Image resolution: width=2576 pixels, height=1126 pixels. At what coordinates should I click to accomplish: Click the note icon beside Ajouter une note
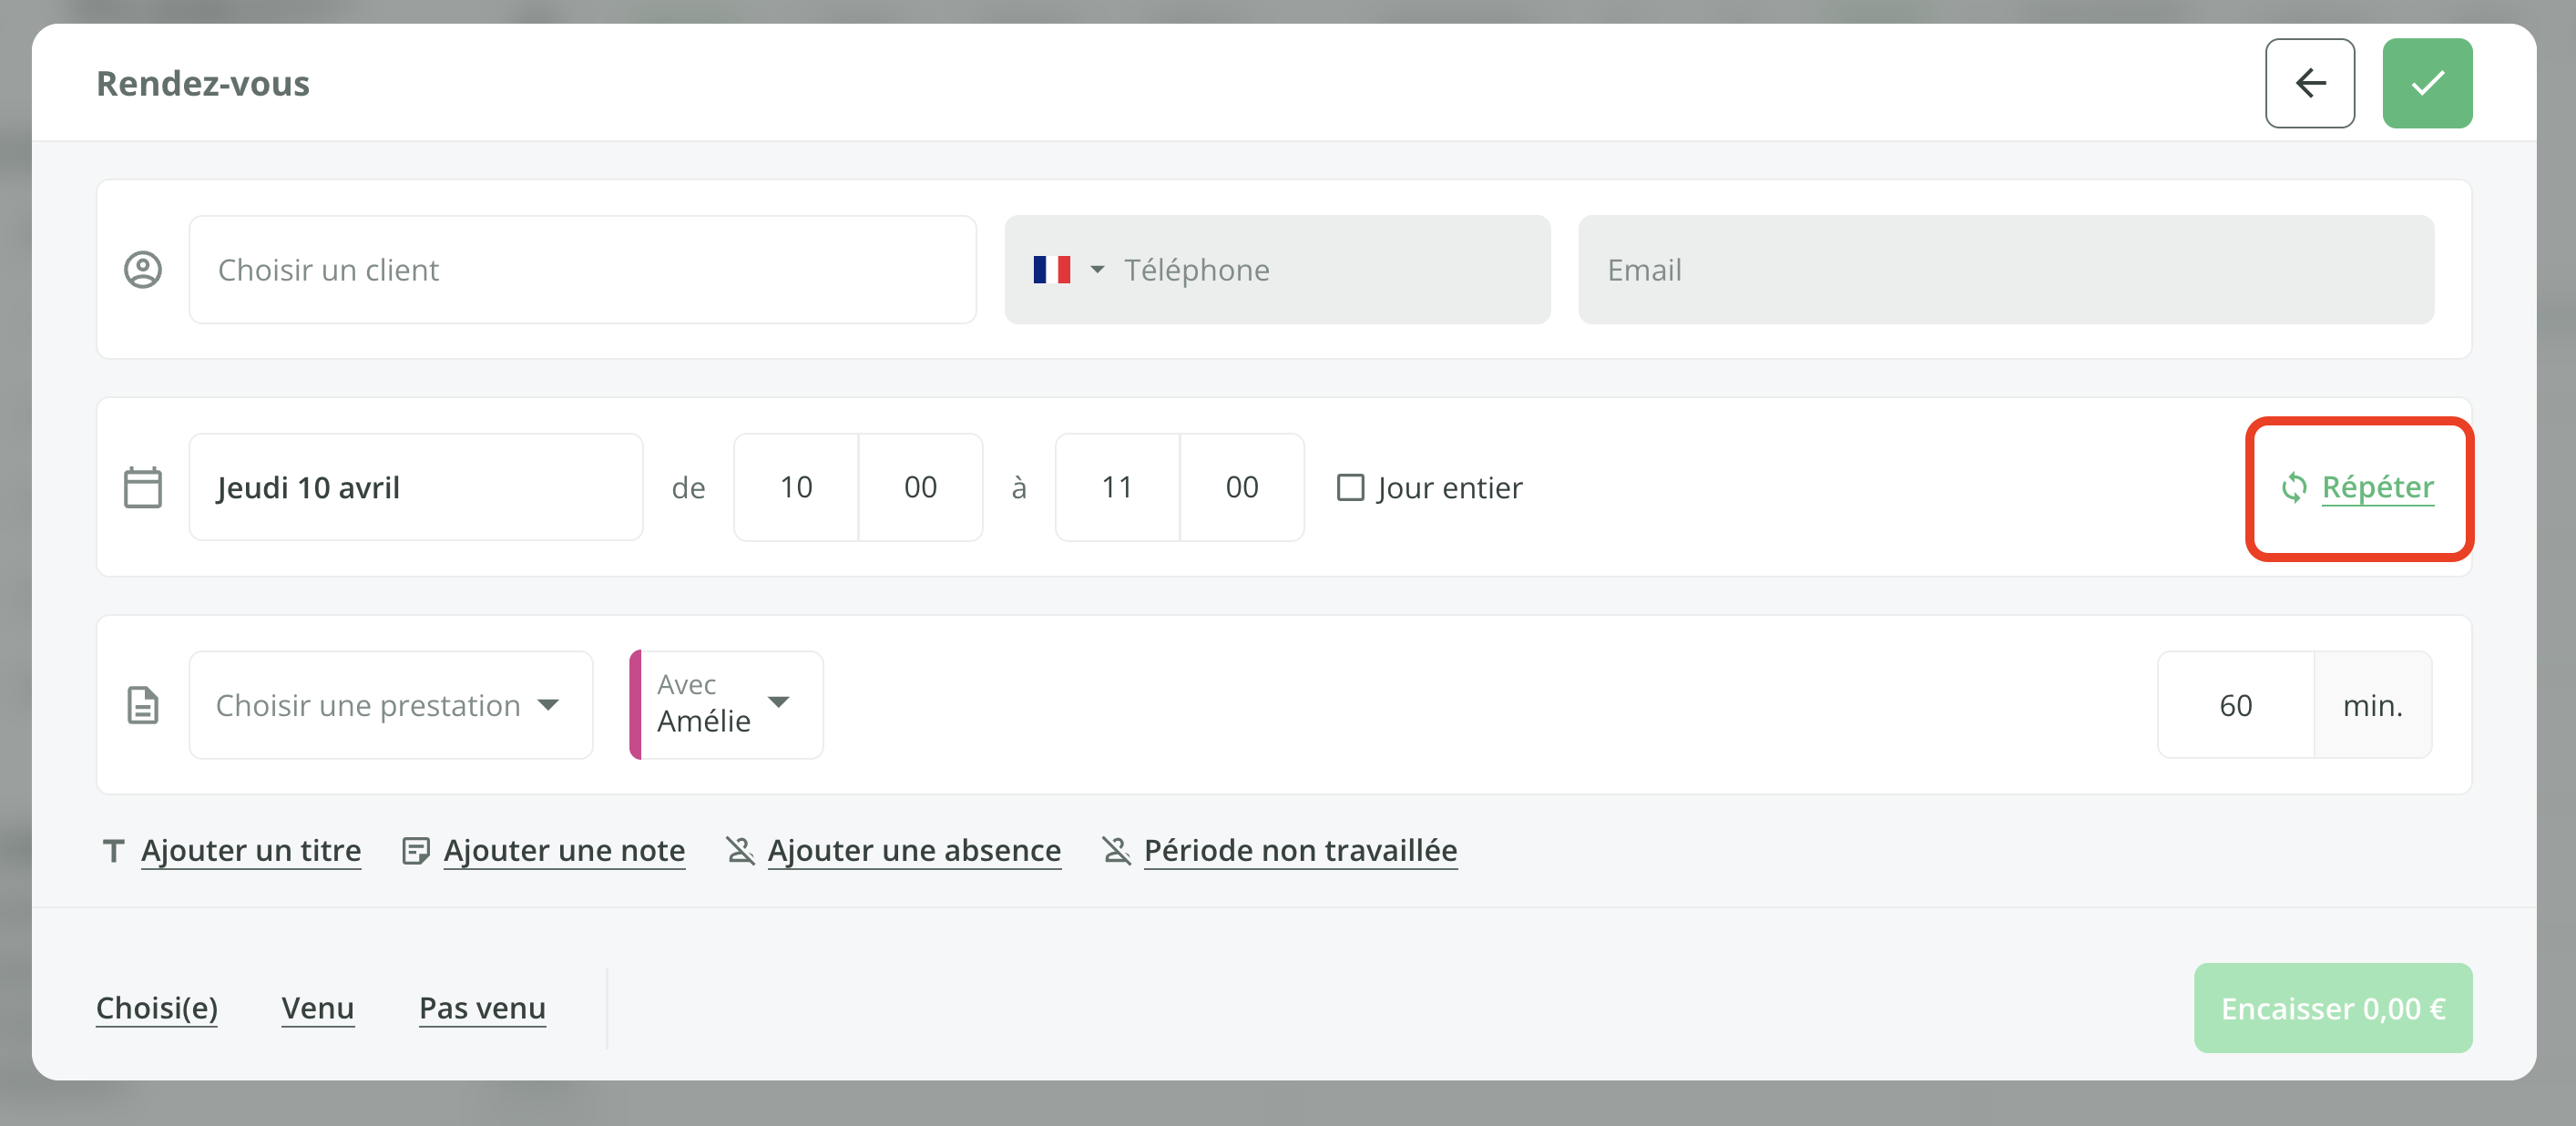click(415, 851)
